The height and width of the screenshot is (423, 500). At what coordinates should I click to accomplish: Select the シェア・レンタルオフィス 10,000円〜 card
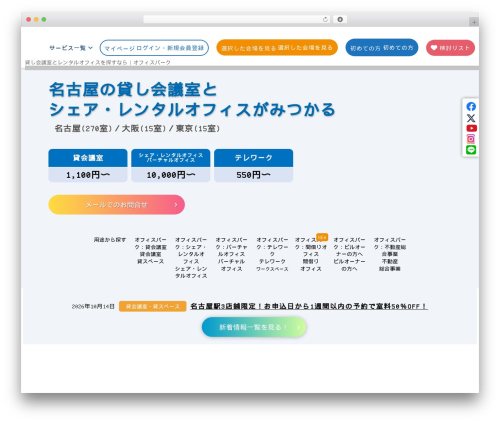171,166
